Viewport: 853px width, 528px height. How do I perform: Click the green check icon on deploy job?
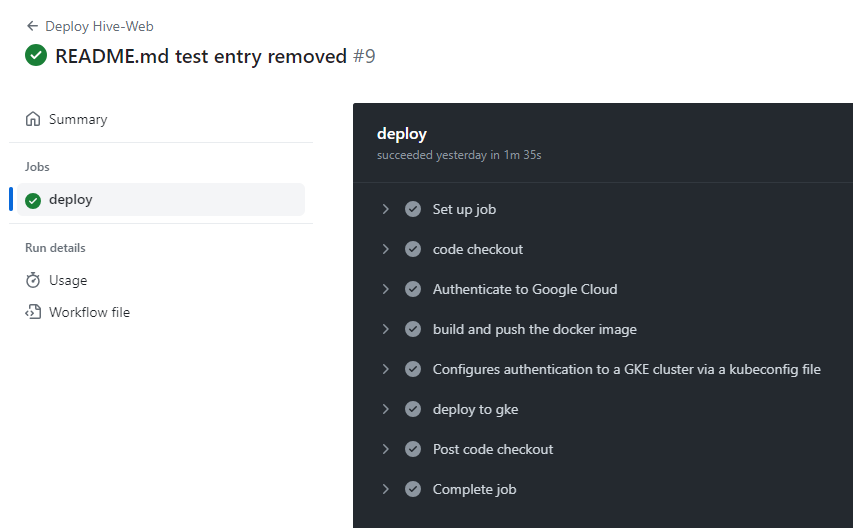(x=33, y=200)
